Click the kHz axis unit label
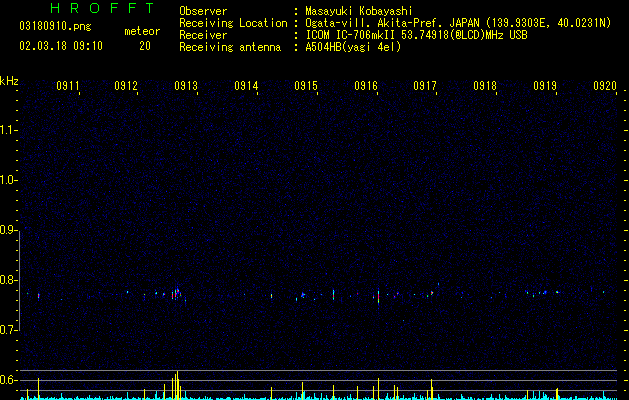This screenshot has height=400, width=629. tap(9, 81)
